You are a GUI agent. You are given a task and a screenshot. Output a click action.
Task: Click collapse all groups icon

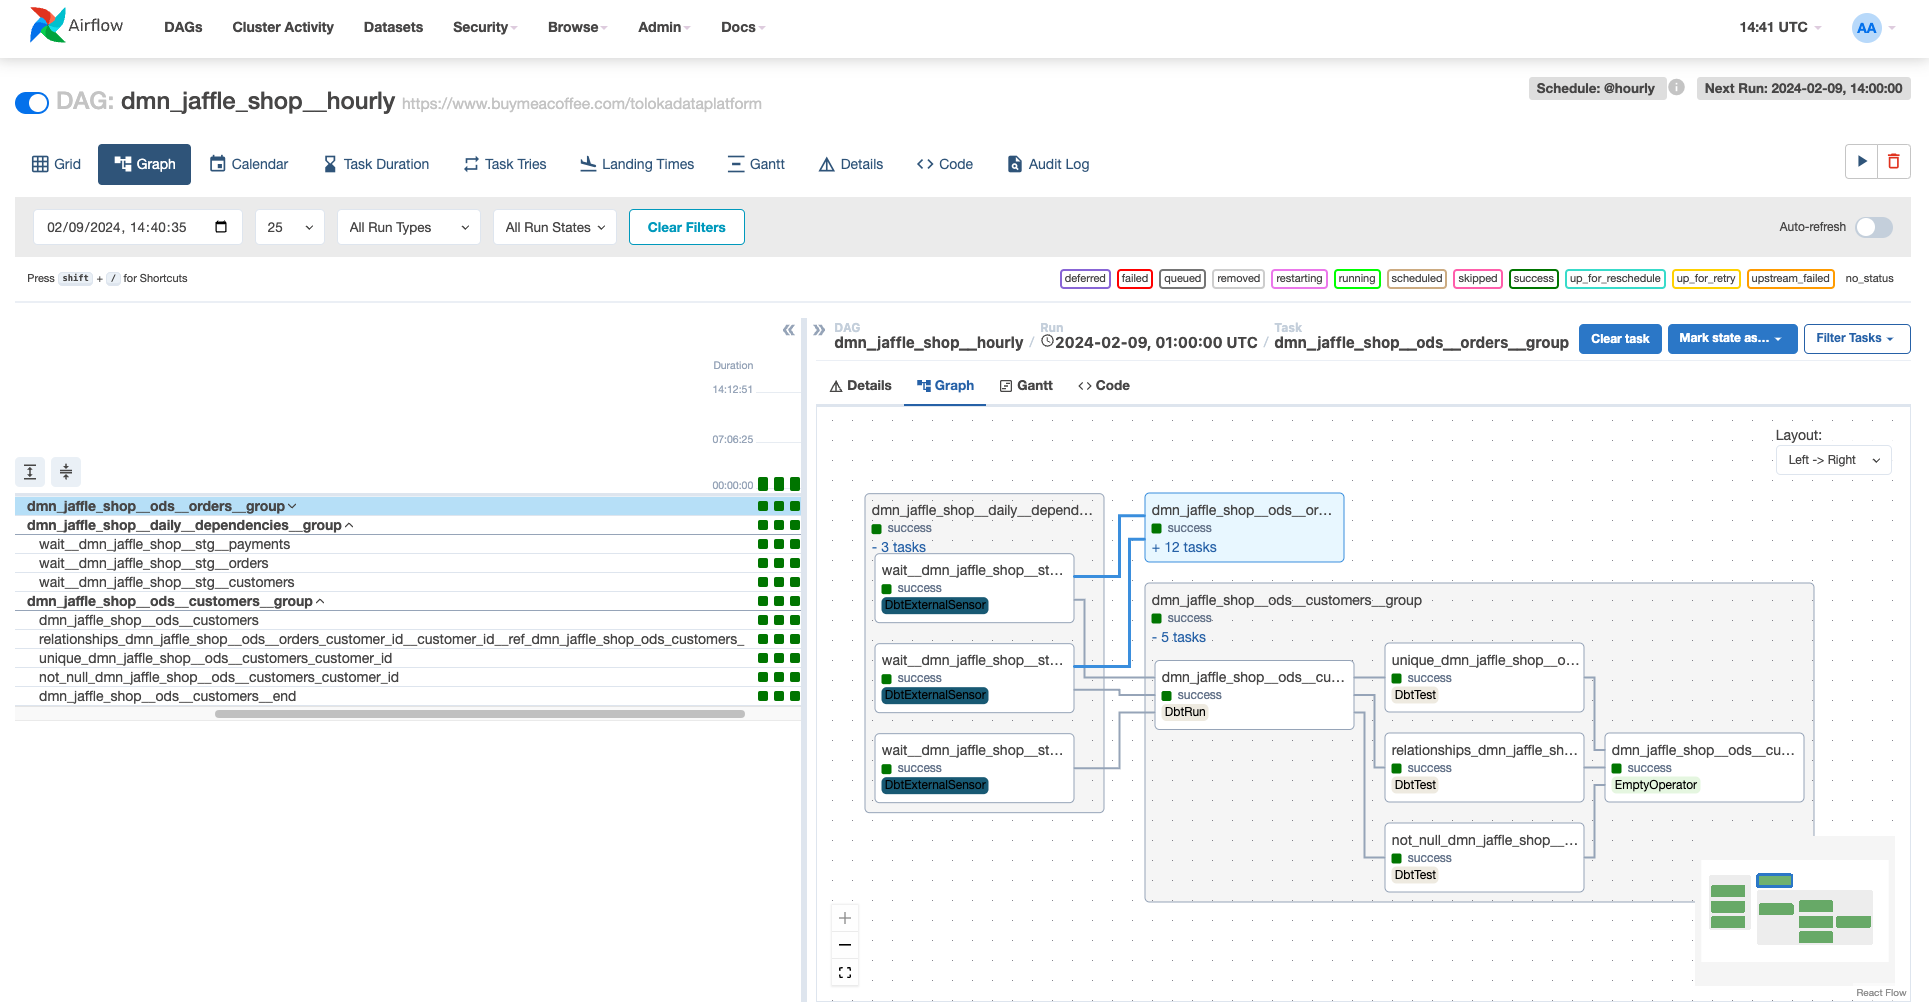pos(66,471)
